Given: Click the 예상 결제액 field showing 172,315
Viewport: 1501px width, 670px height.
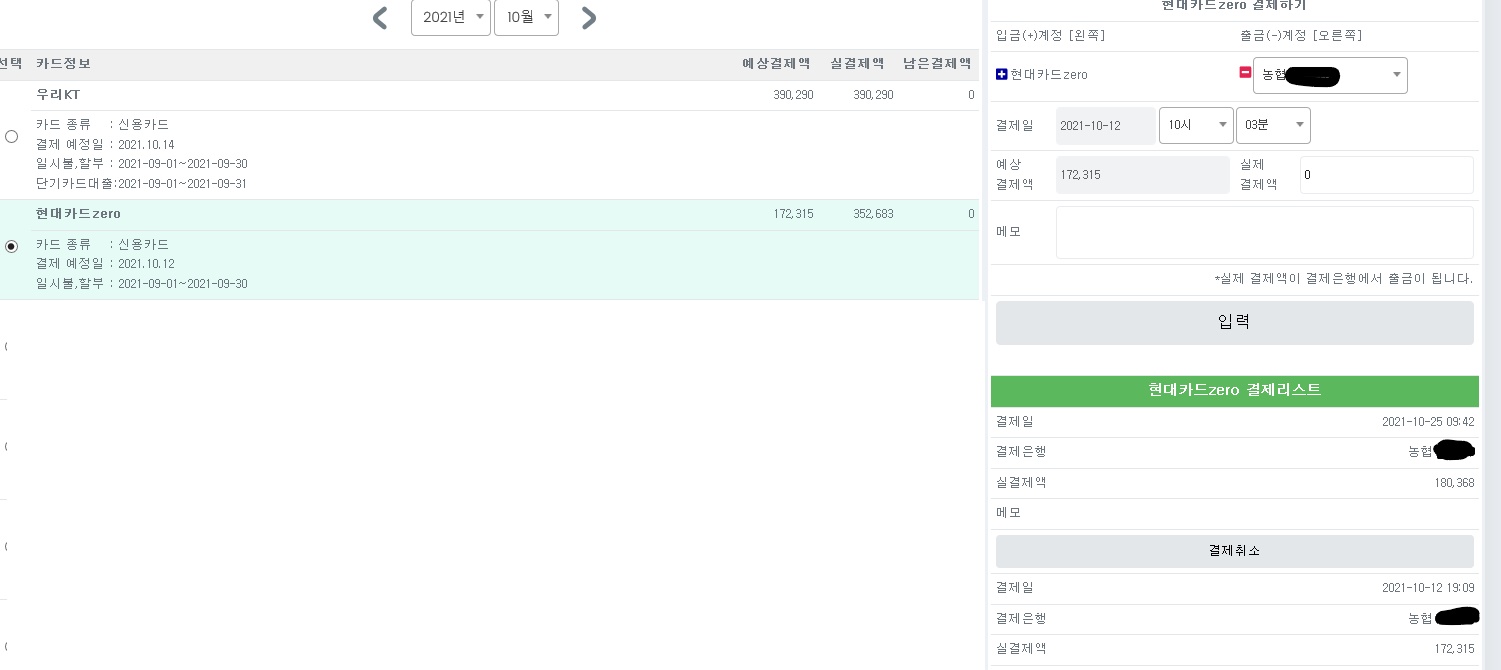Looking at the screenshot, I should tap(1142, 175).
